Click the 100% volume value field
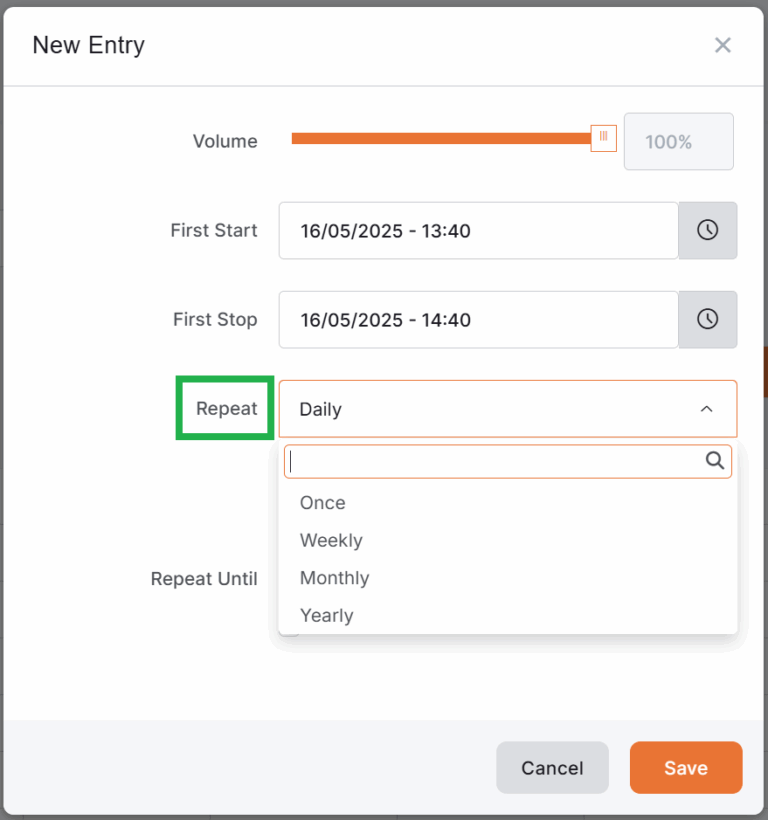 678,141
